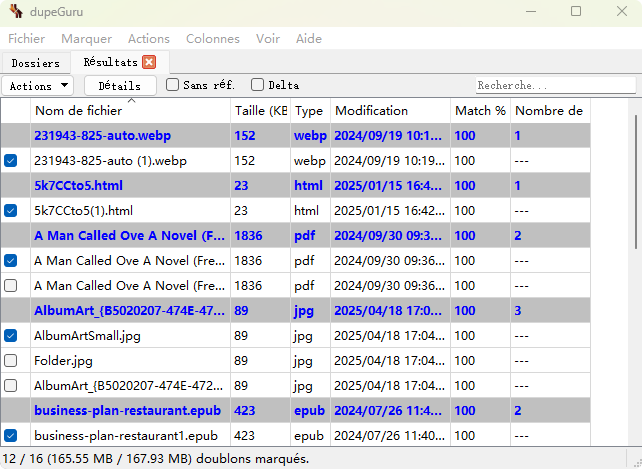
Task: Click the dupeGuru app icon in title bar
Action: (x=15, y=12)
